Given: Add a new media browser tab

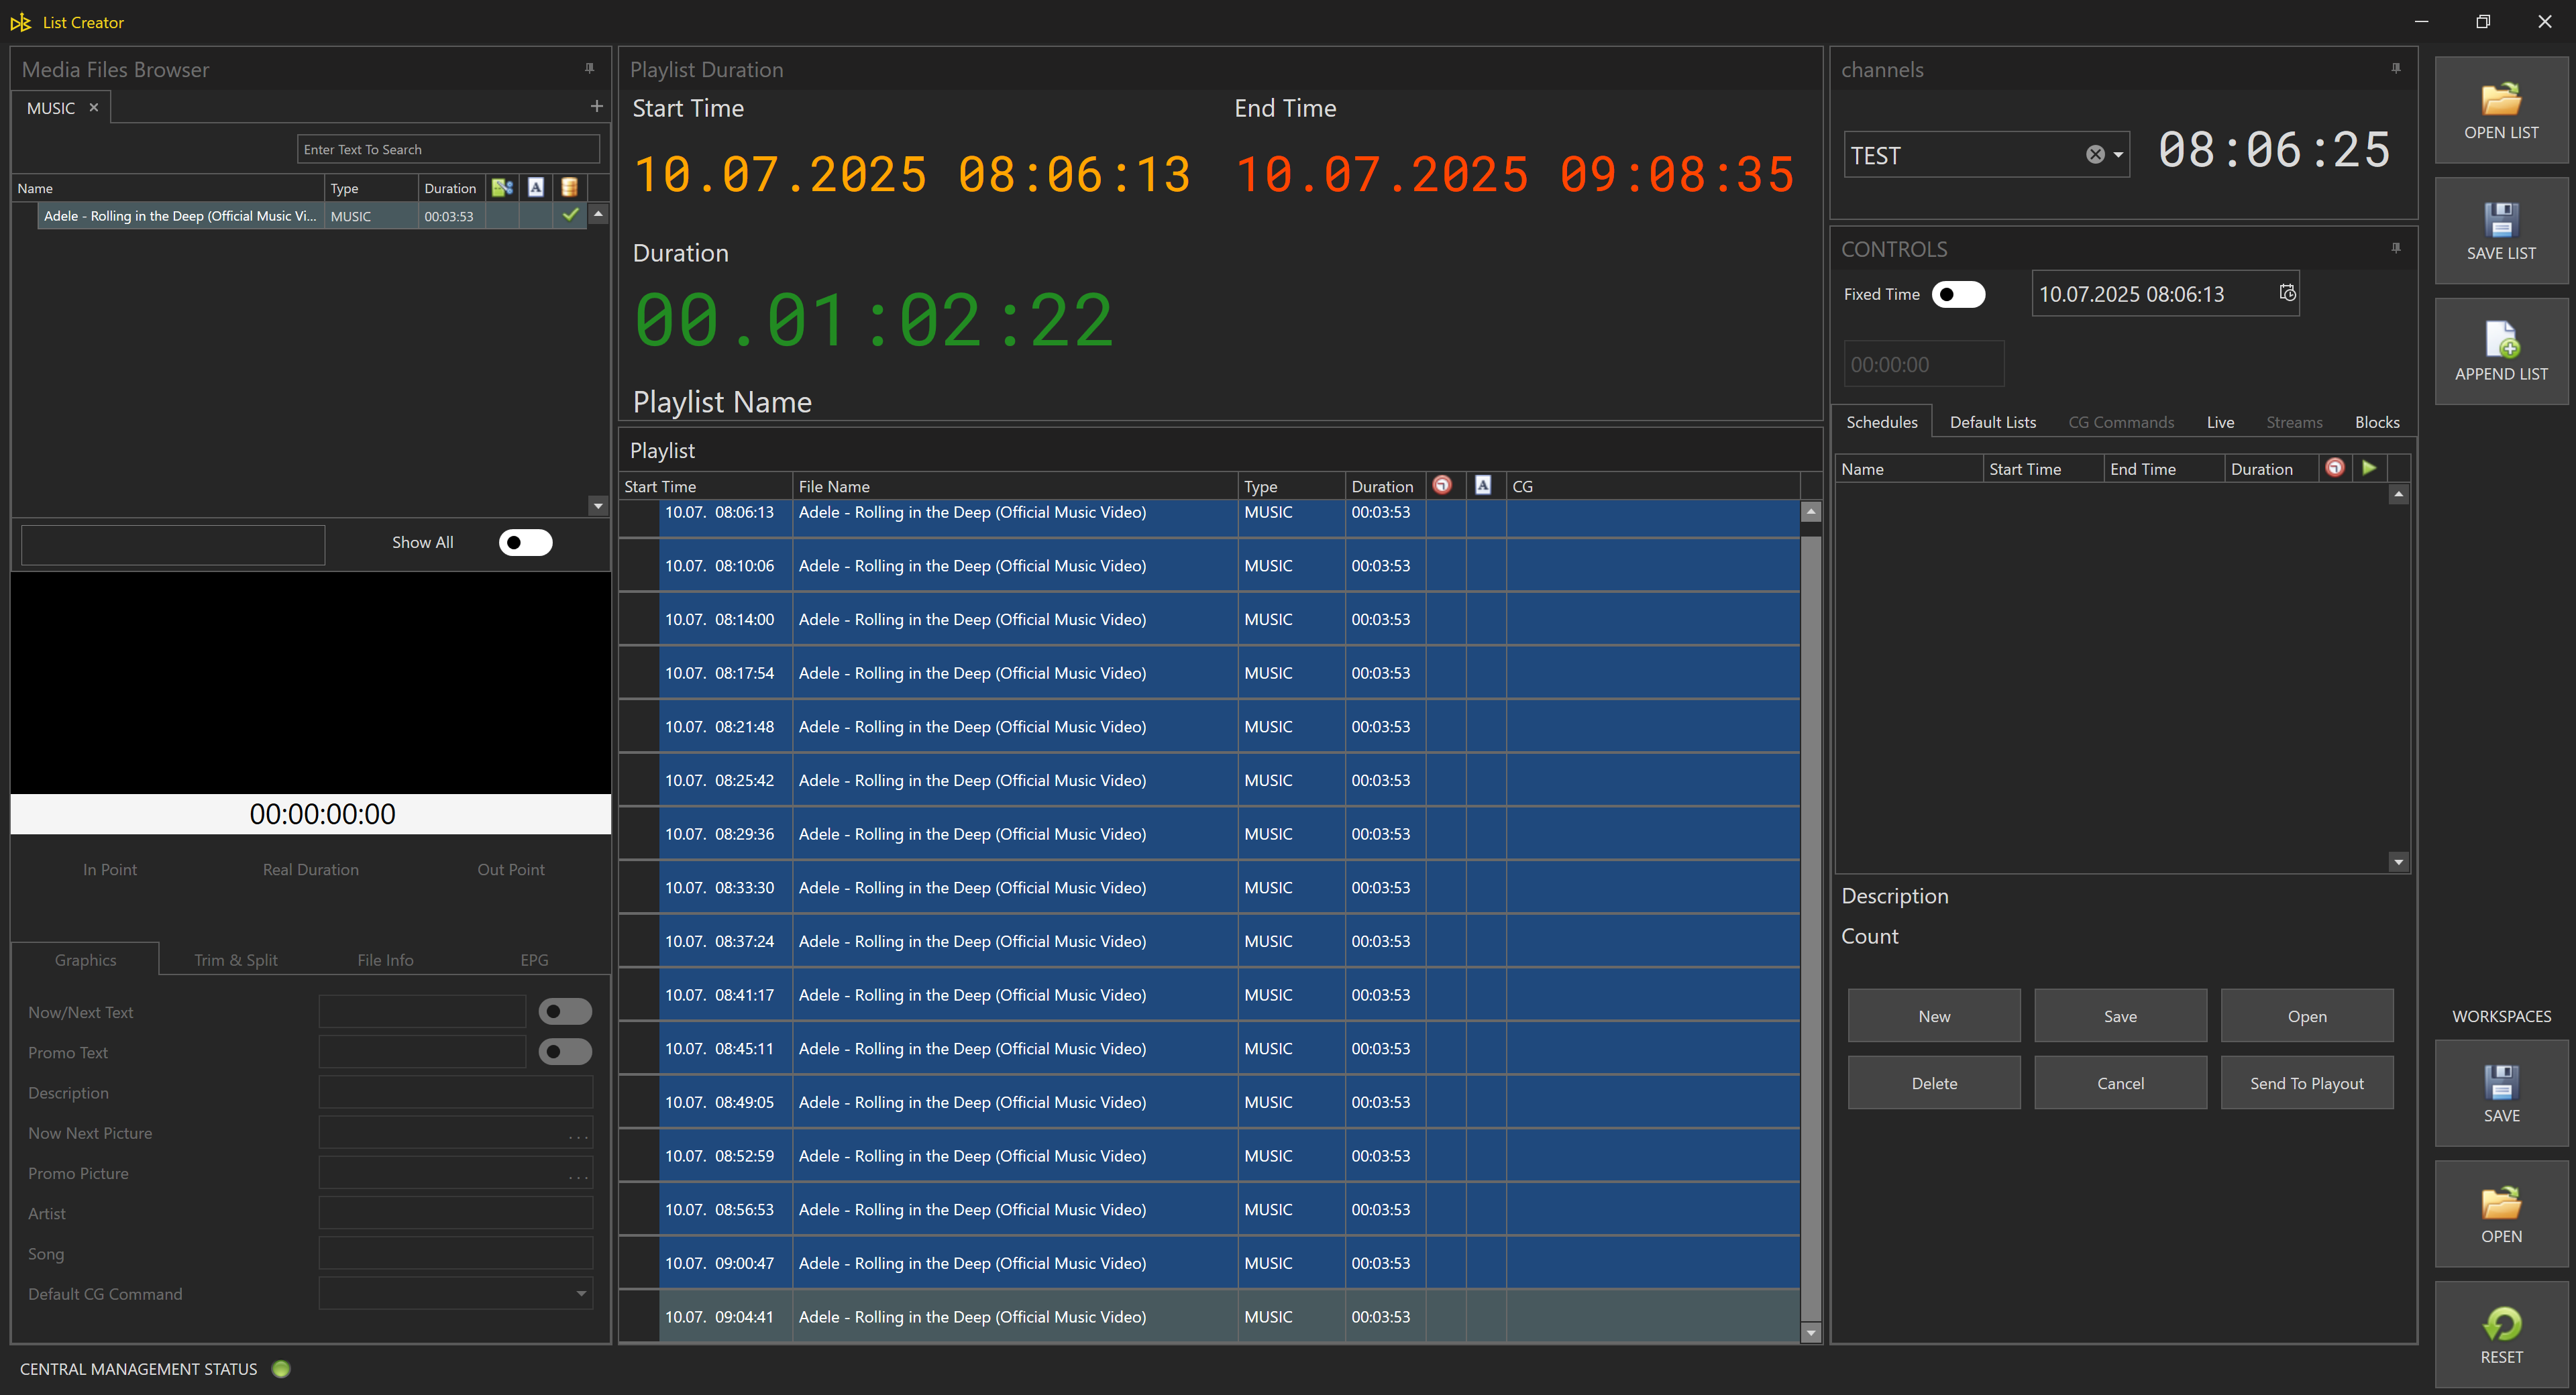Looking at the screenshot, I should point(596,106).
